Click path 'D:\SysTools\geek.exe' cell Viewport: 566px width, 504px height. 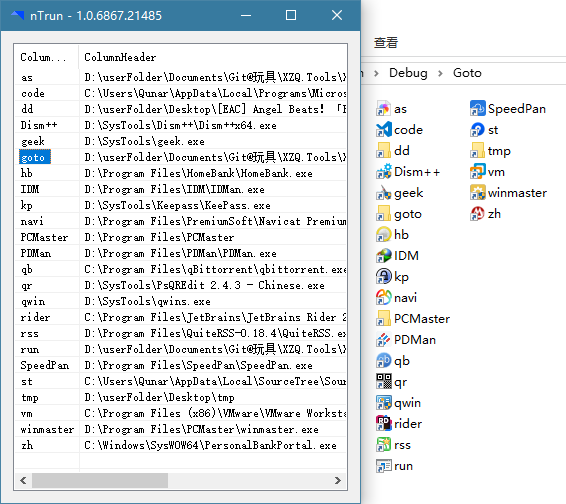144,141
